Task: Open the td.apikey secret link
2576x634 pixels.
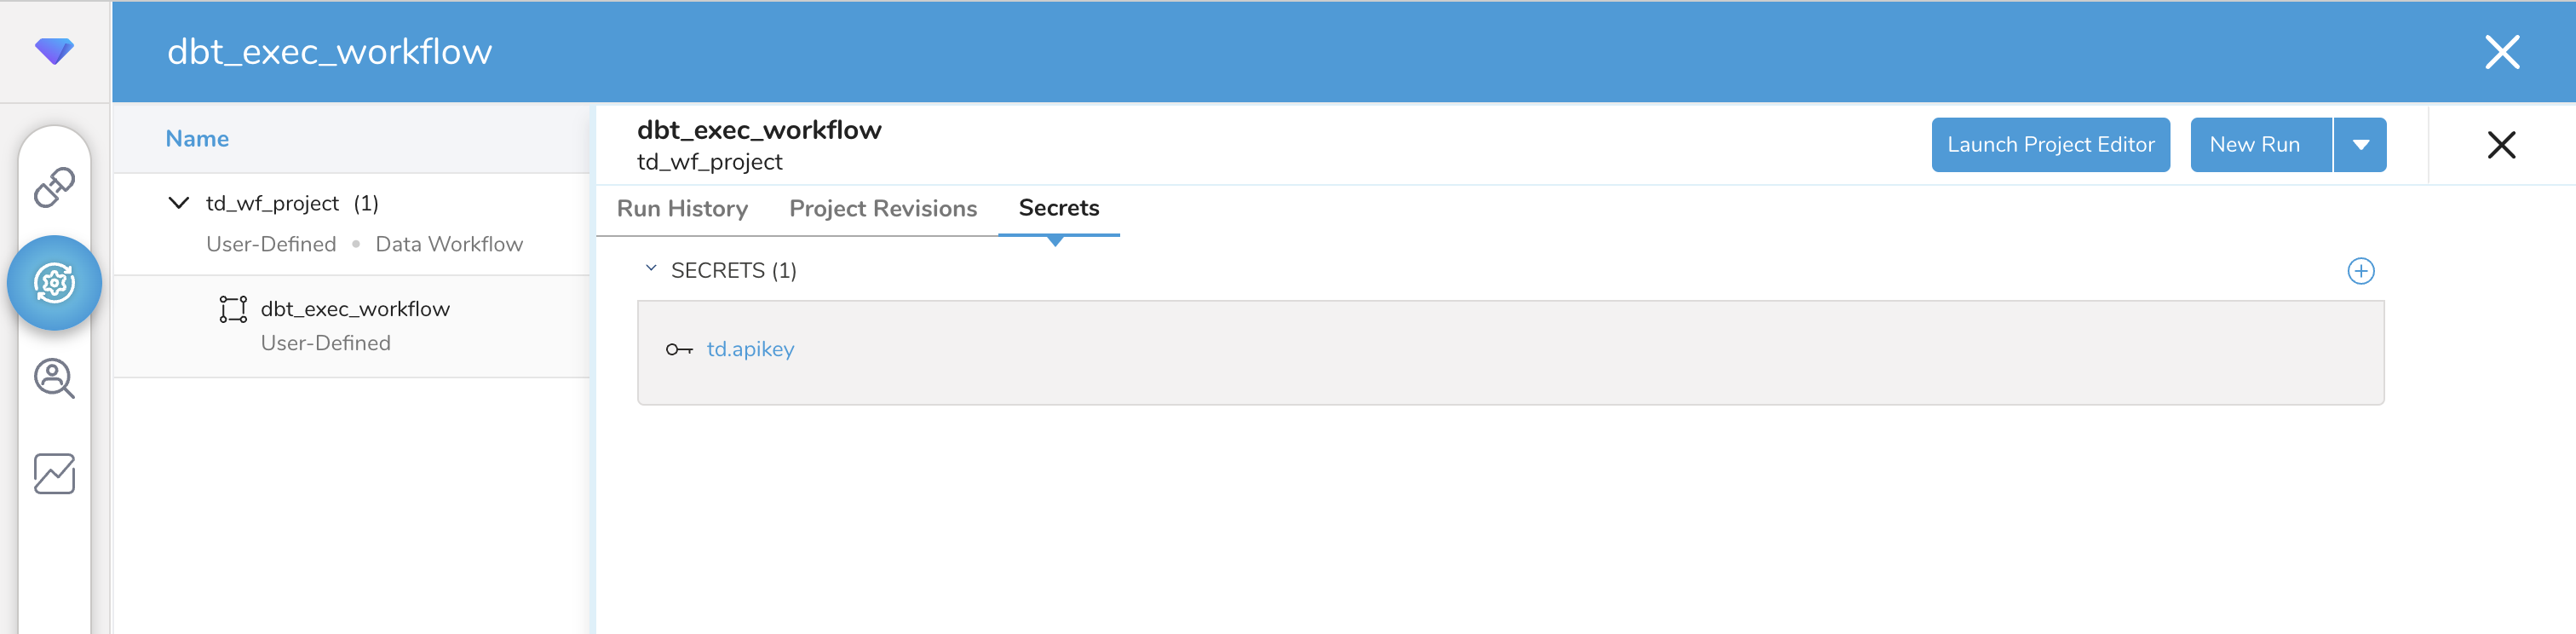Action: point(750,349)
